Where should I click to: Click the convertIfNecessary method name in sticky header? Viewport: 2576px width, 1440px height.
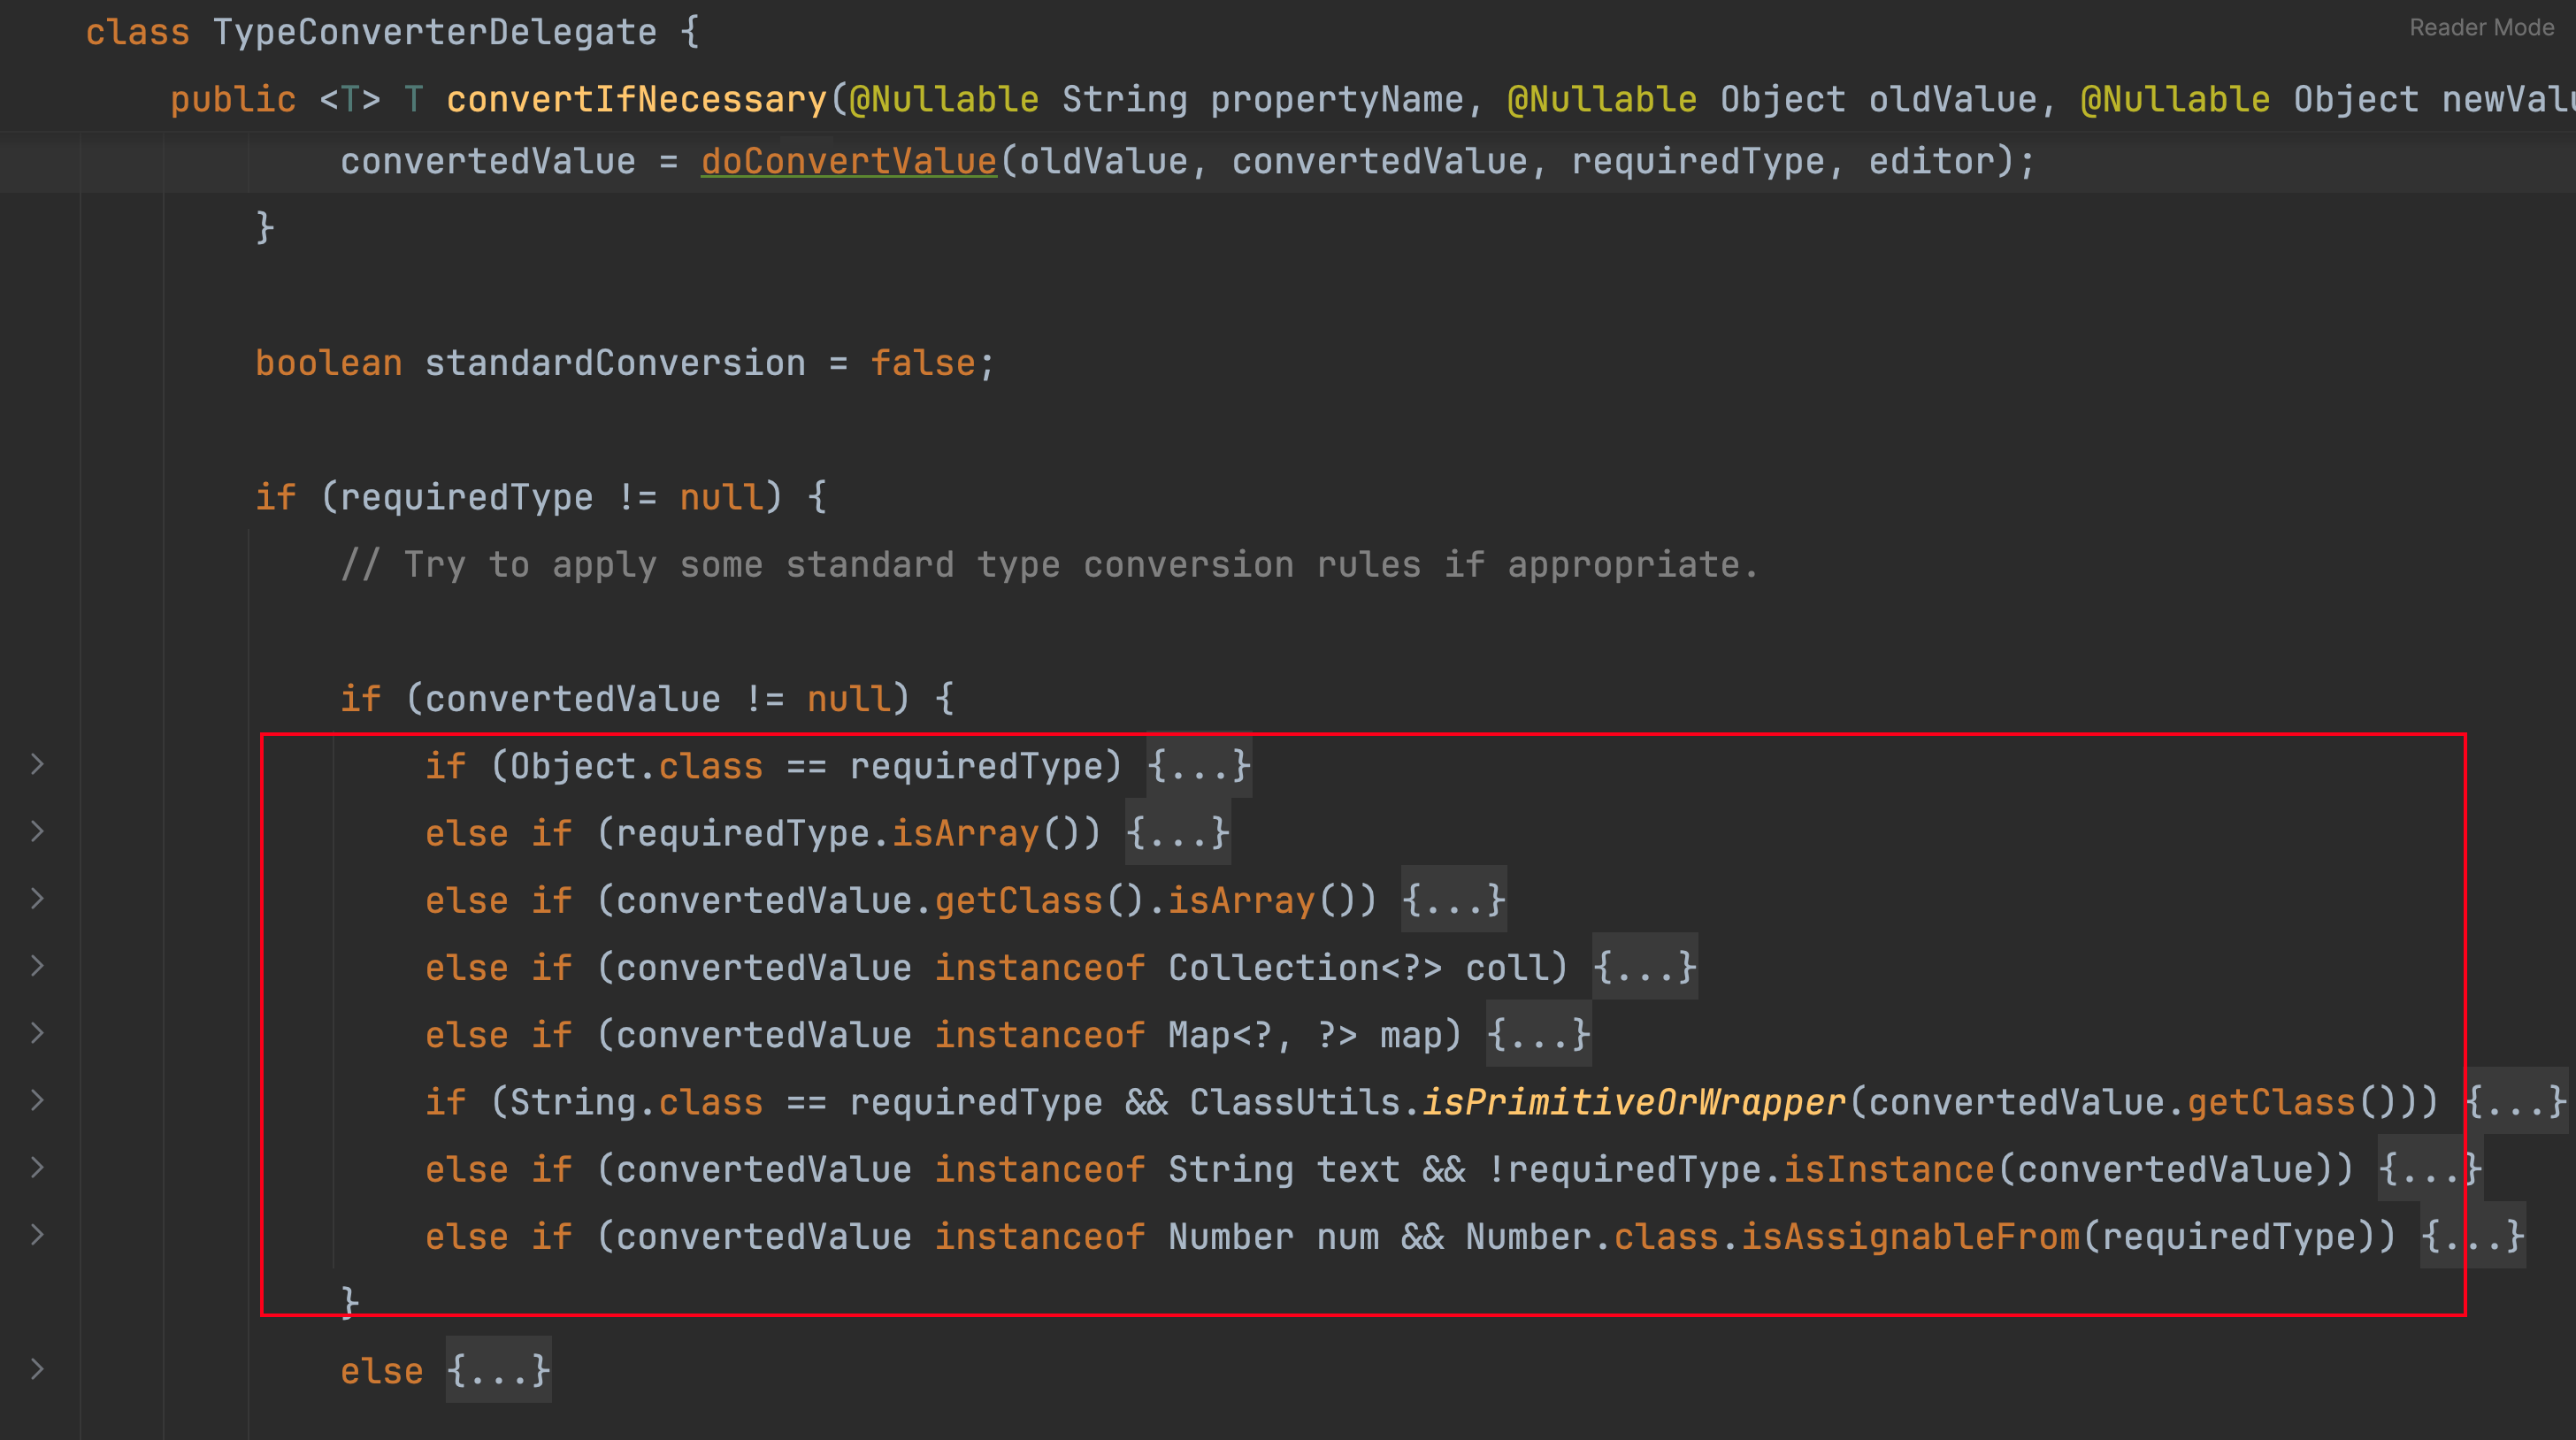636,100
